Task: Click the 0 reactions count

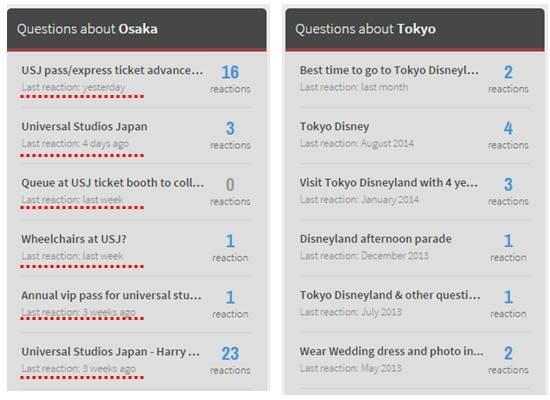Action: pyautogui.click(x=230, y=192)
